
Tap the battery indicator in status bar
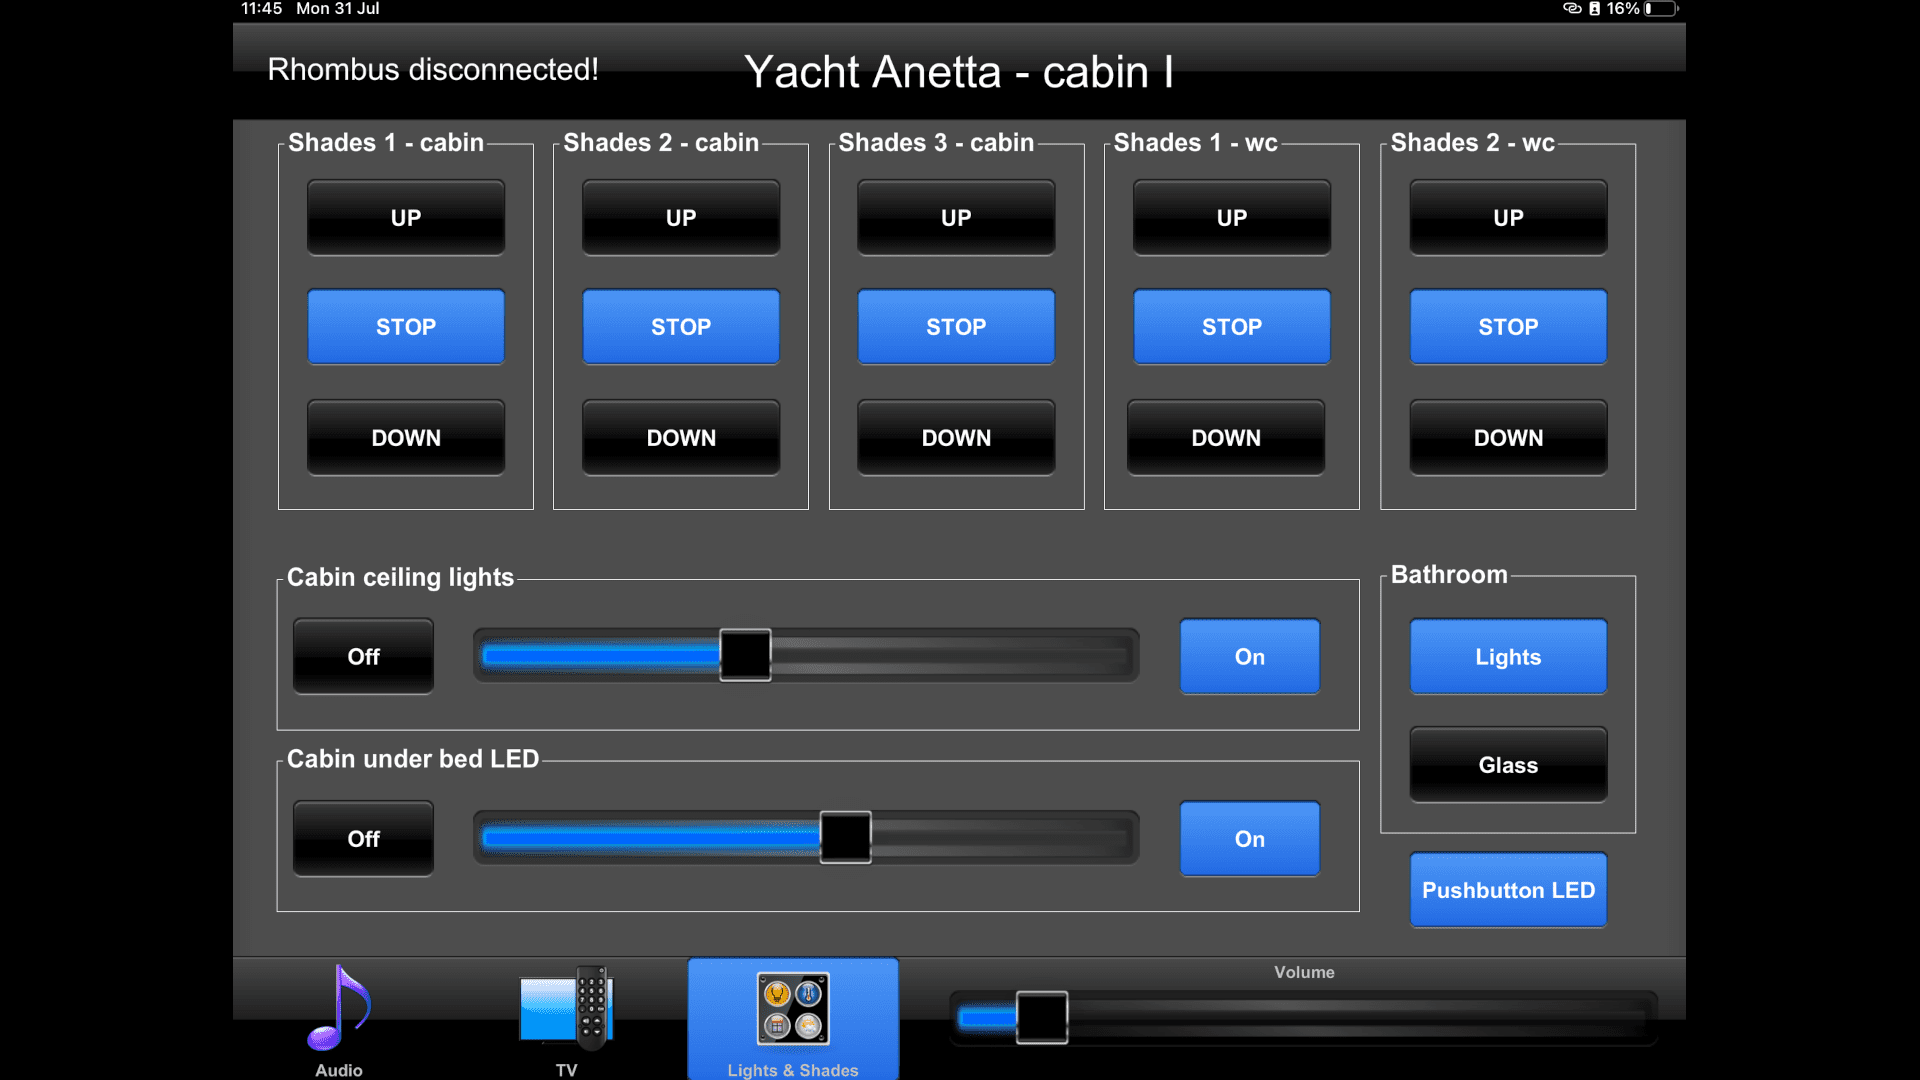tap(1661, 9)
